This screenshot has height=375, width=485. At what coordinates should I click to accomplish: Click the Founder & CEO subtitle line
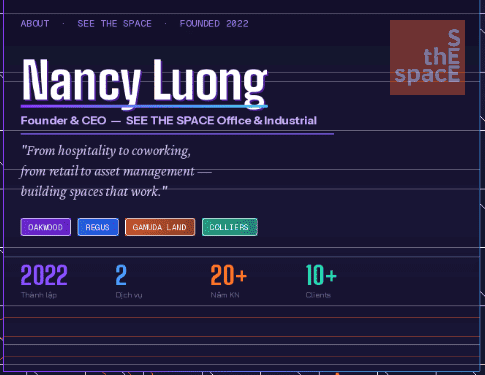169,120
